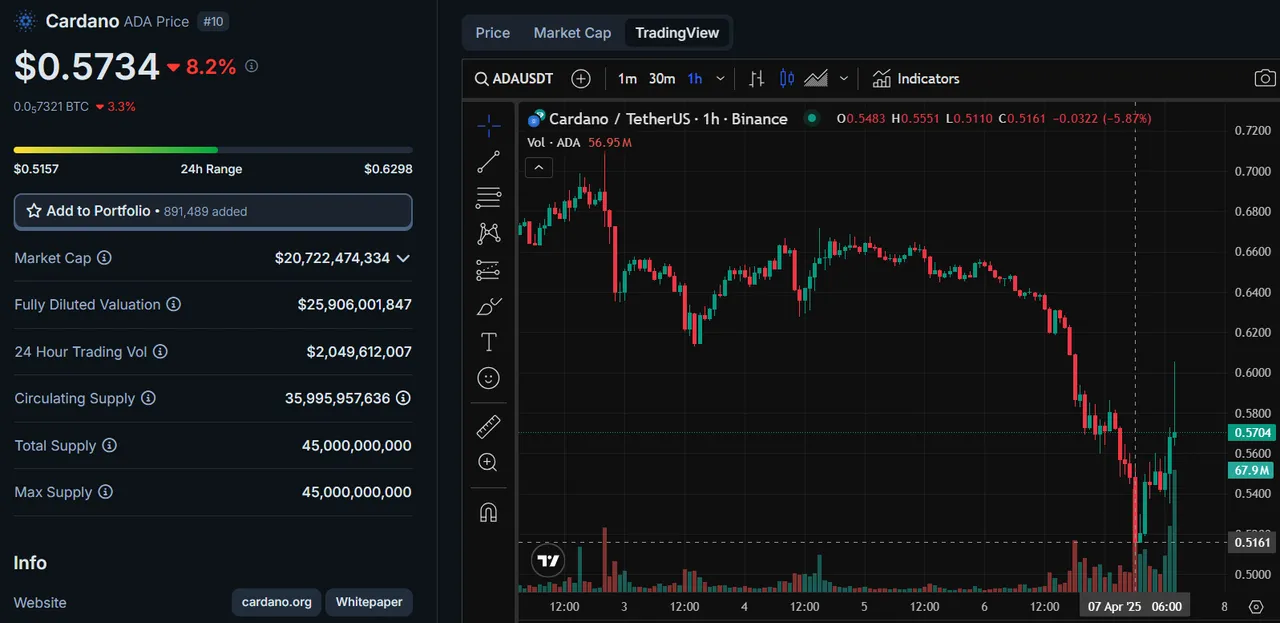Open the forecasting and measurement tools

pos(488,270)
